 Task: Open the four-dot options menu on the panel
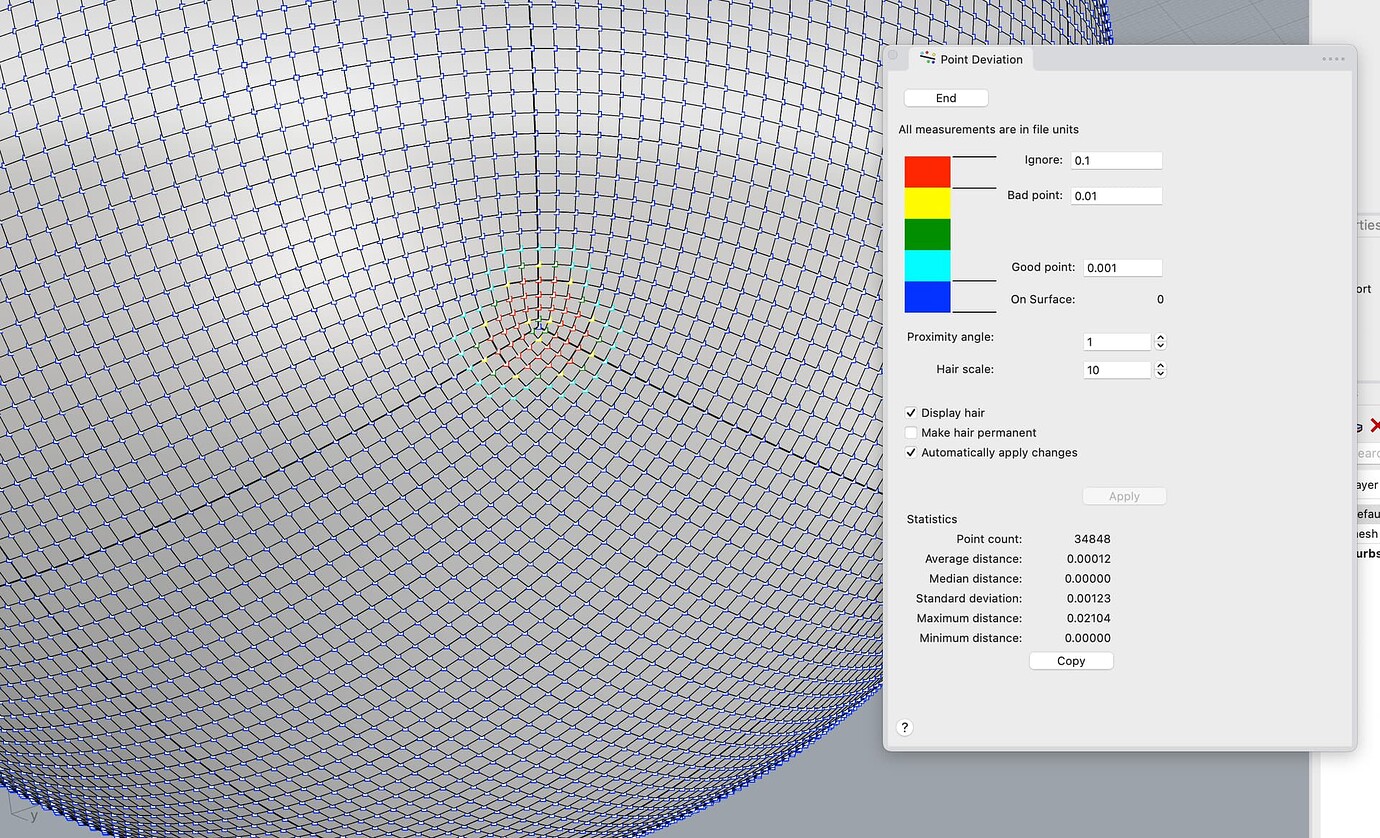coord(1333,59)
